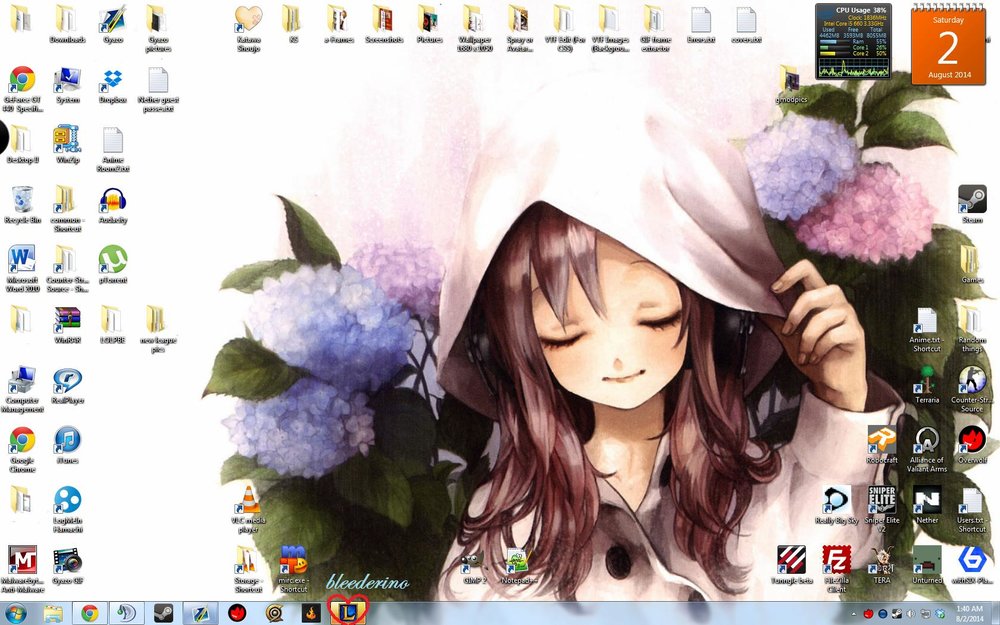
Task: Launch VLC media player shortcut
Action: coord(248,510)
